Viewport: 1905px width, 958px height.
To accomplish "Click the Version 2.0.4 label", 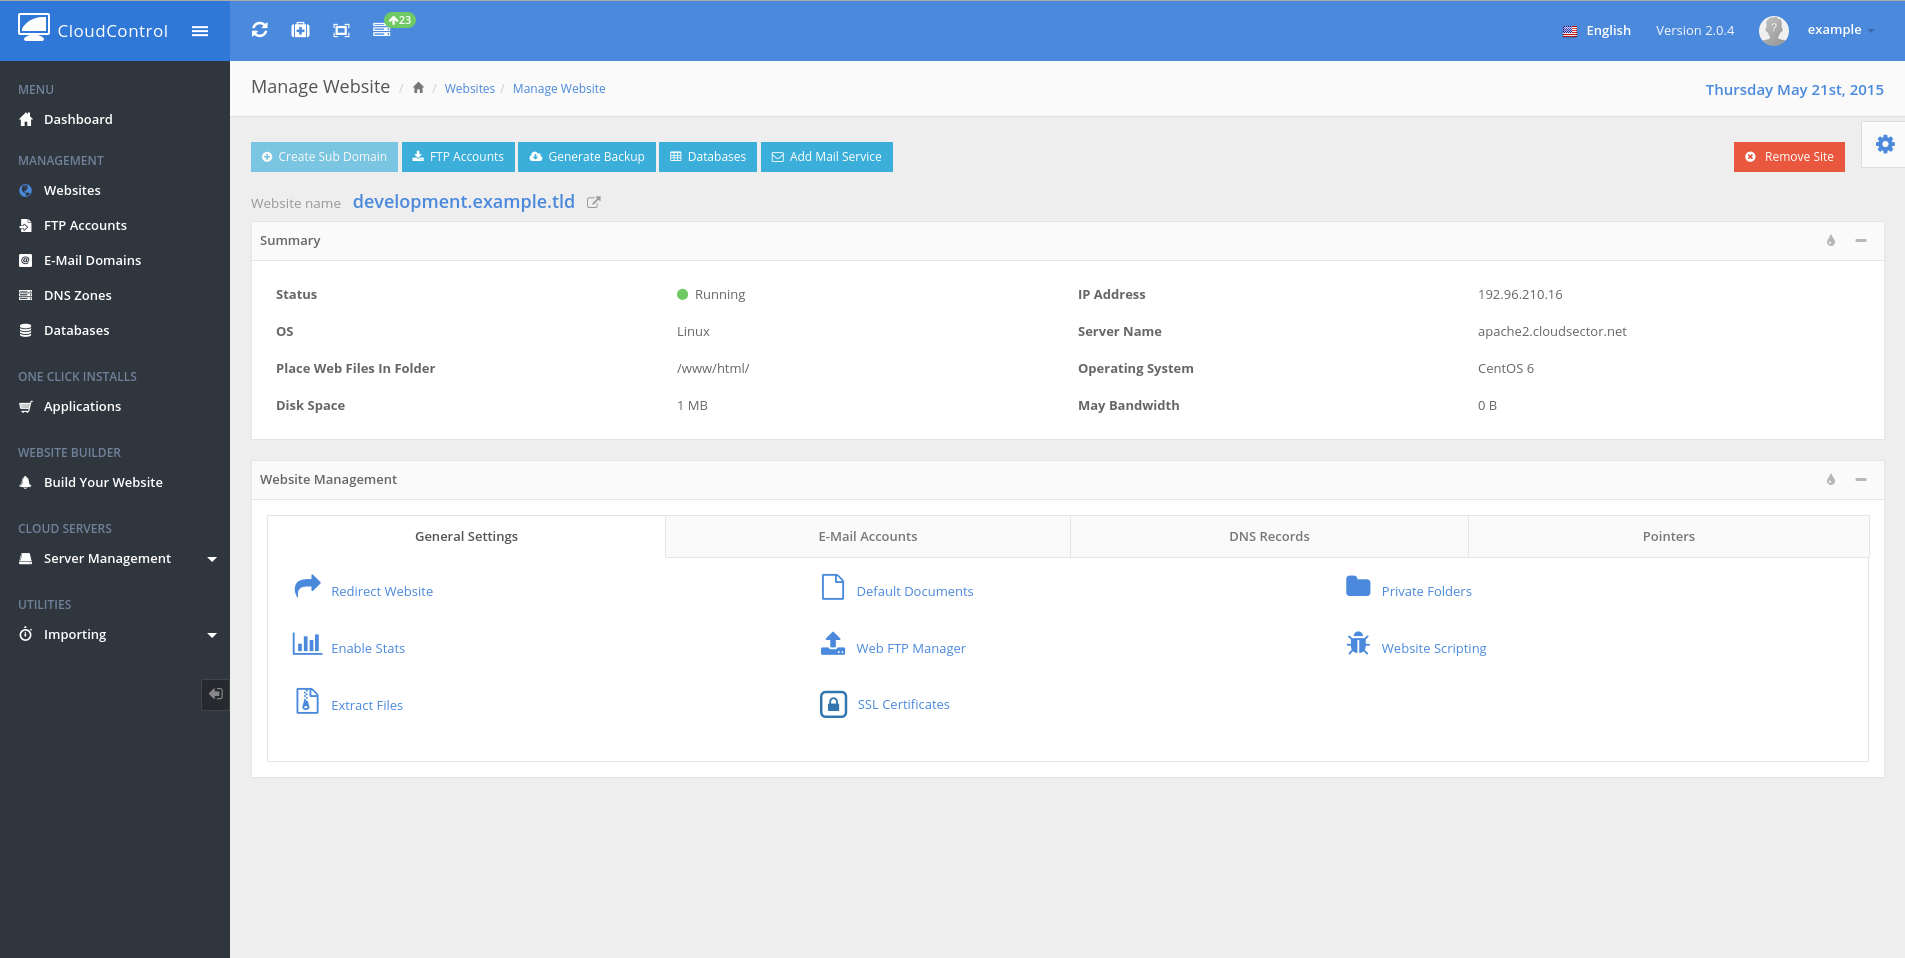I will click(x=1695, y=31).
